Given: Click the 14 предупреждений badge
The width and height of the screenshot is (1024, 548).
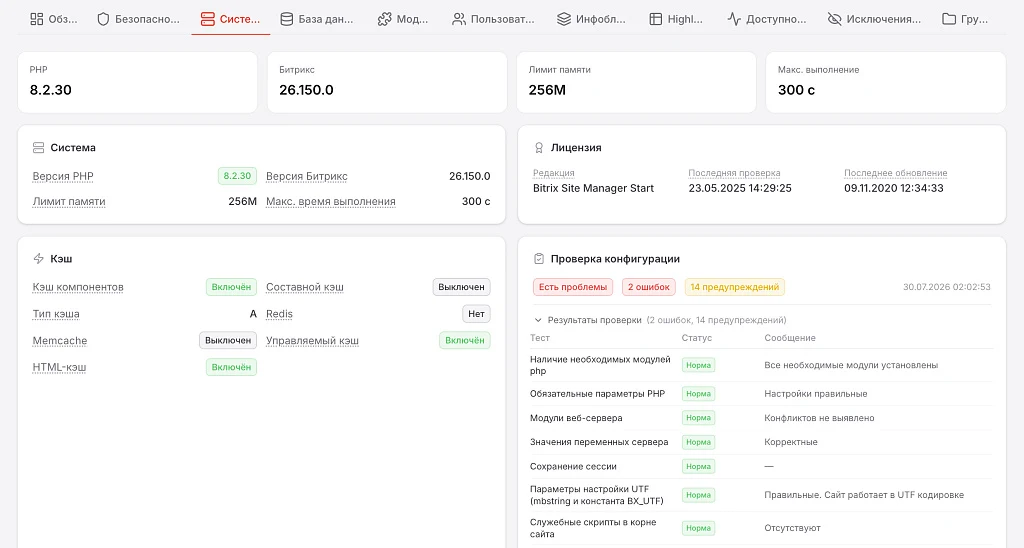Looking at the screenshot, I should click(x=735, y=287).
